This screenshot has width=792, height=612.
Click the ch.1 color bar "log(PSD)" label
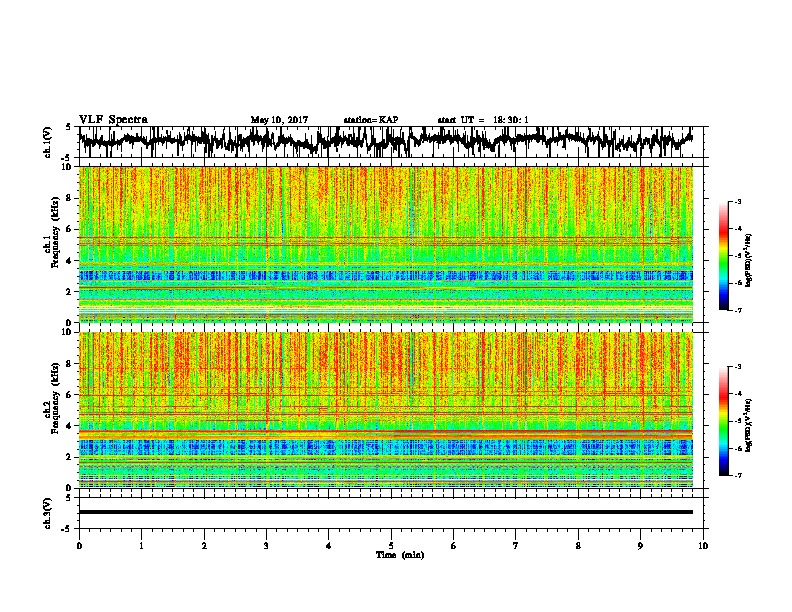[x=748, y=260]
